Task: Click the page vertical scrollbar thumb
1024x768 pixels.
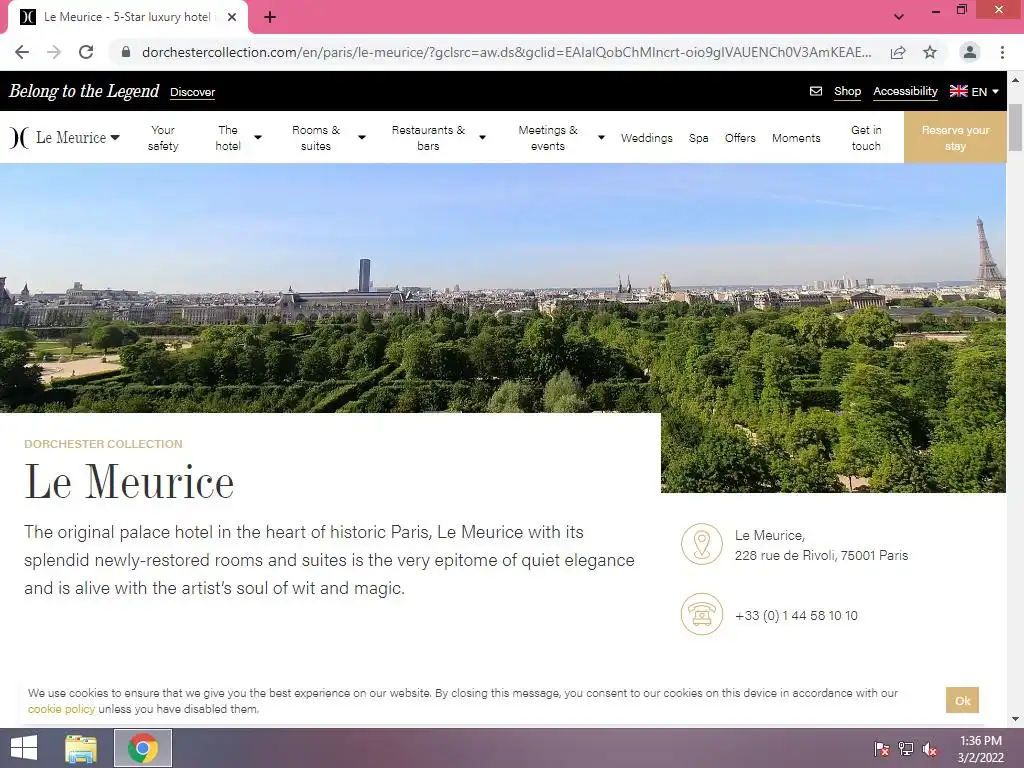Action: tap(1016, 127)
